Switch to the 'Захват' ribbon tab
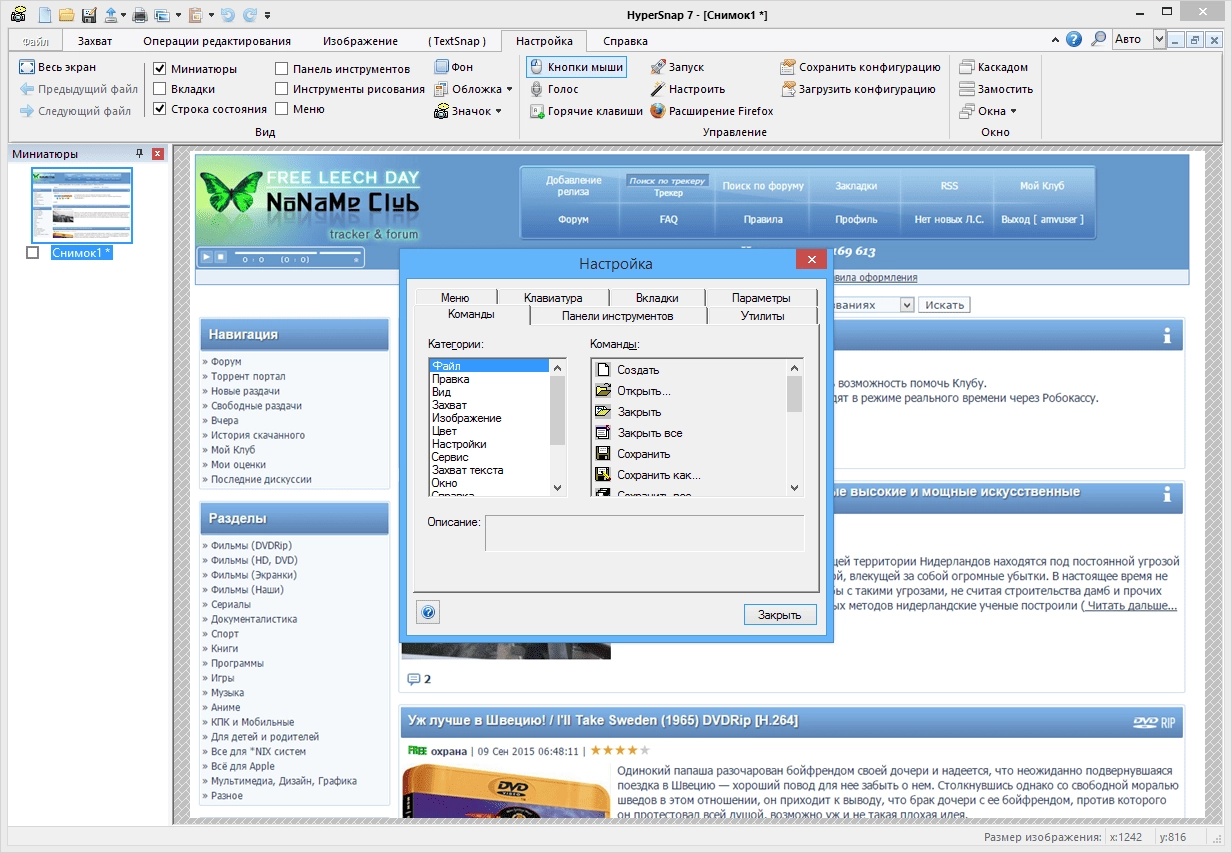This screenshot has width=1232, height=853. (95, 41)
